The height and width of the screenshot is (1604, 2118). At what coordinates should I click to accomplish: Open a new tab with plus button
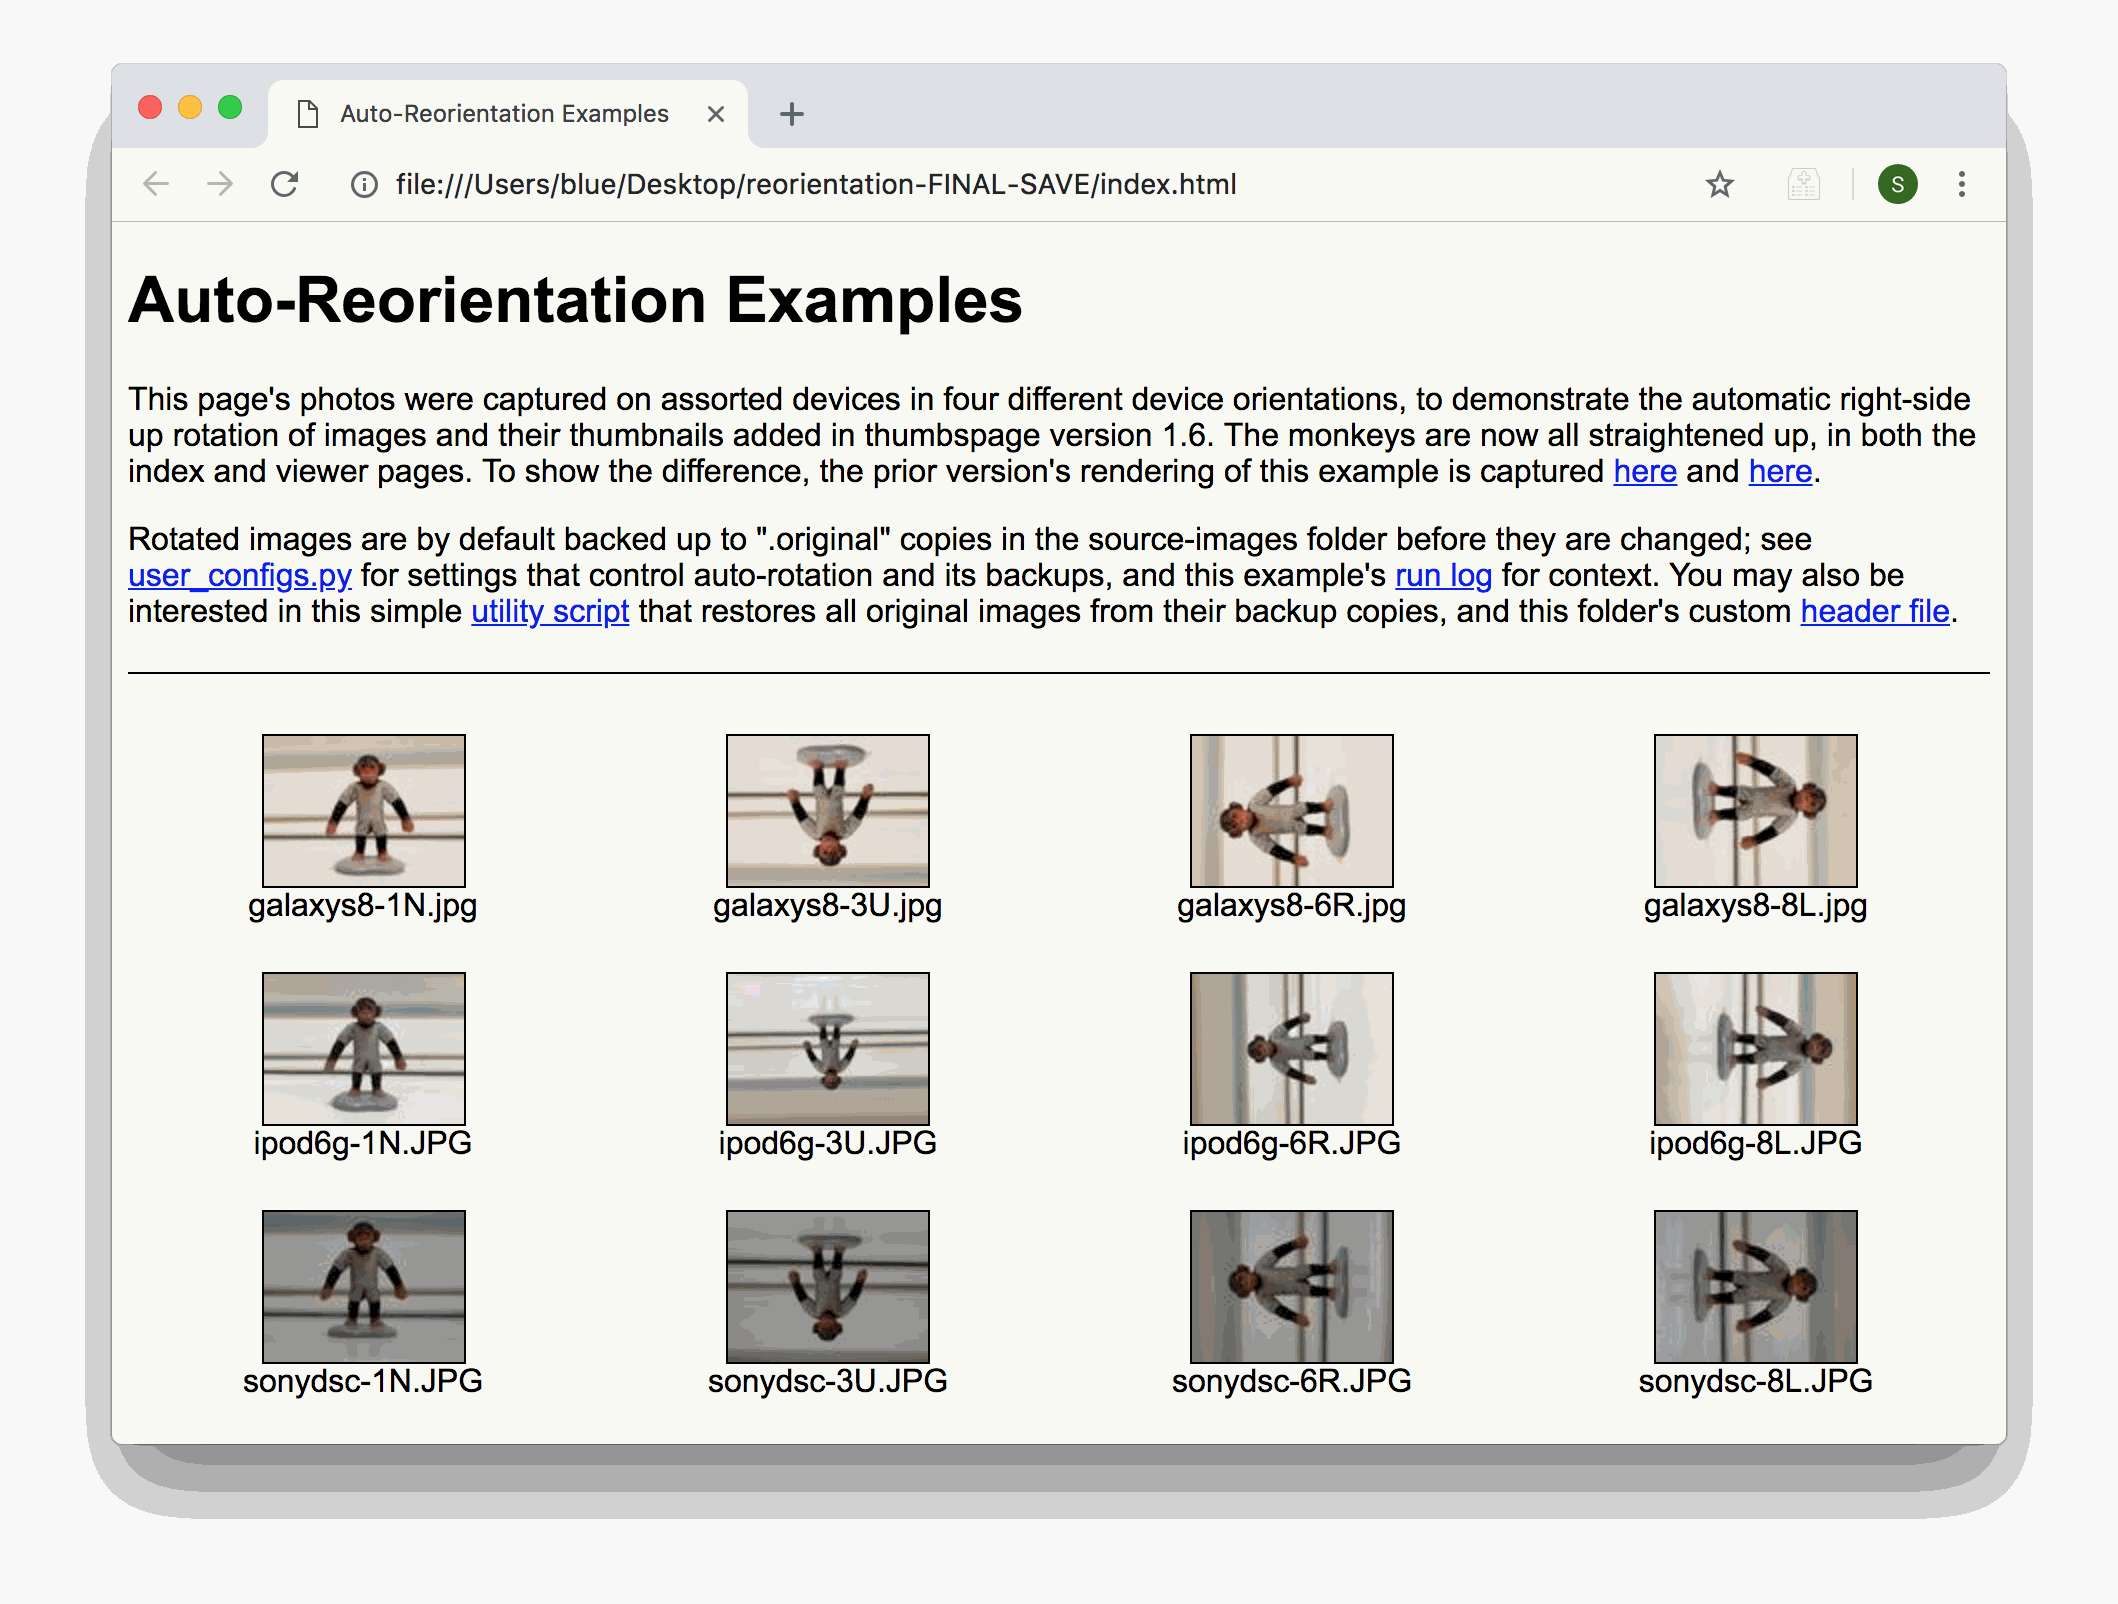(791, 114)
